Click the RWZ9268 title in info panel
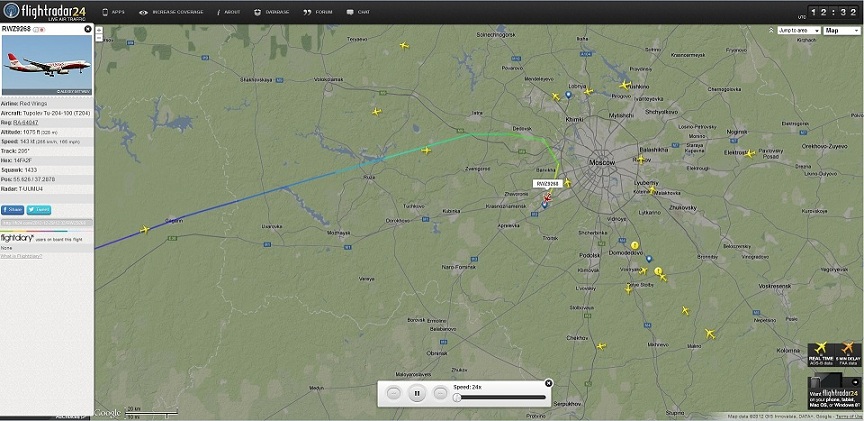This screenshot has height=421, width=864. (x=17, y=28)
